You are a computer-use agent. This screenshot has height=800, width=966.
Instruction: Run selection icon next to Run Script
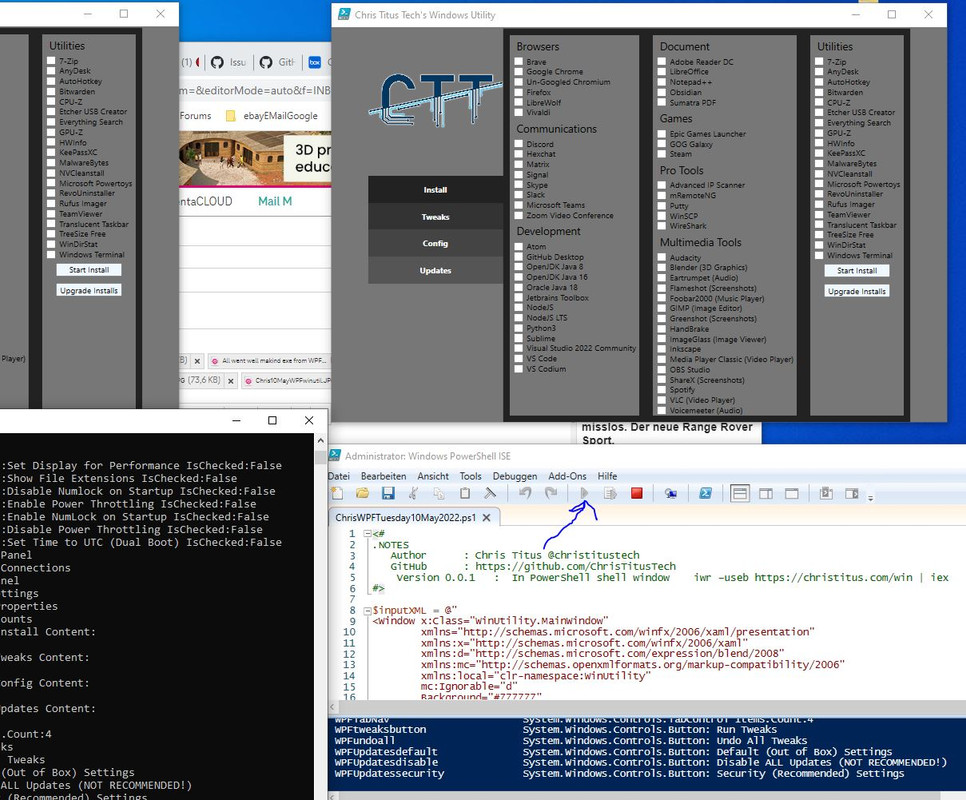click(611, 493)
